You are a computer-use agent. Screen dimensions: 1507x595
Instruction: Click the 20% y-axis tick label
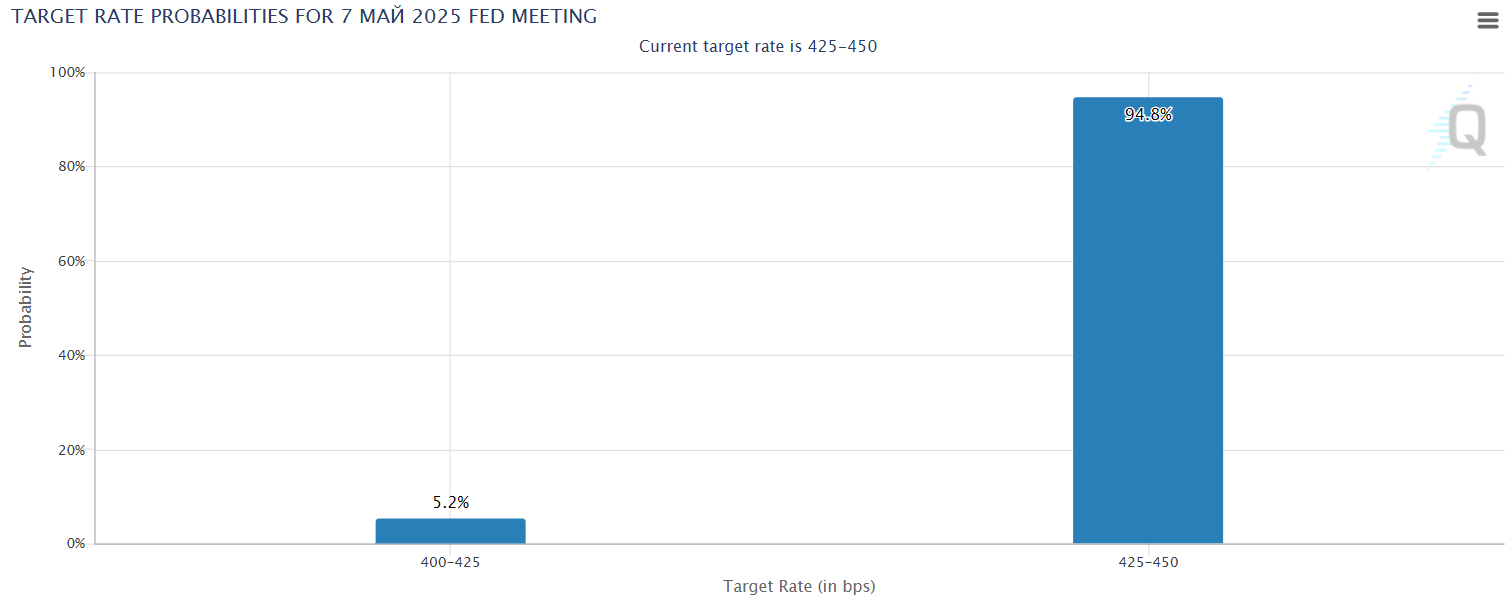tap(69, 450)
